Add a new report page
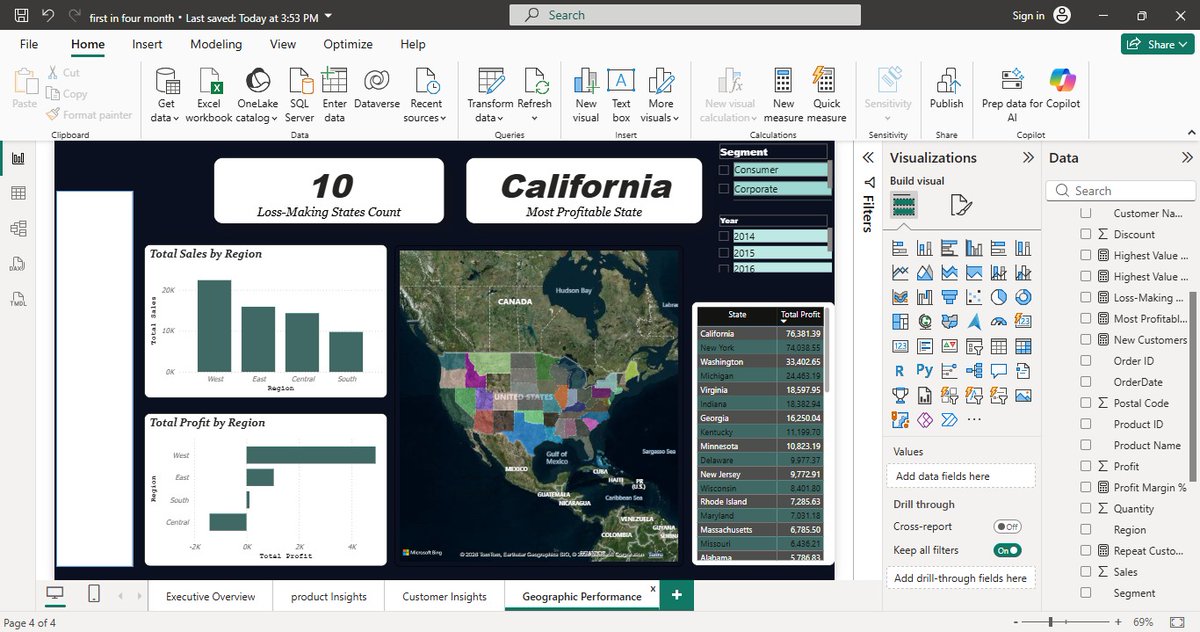1200x632 pixels. pyautogui.click(x=677, y=596)
